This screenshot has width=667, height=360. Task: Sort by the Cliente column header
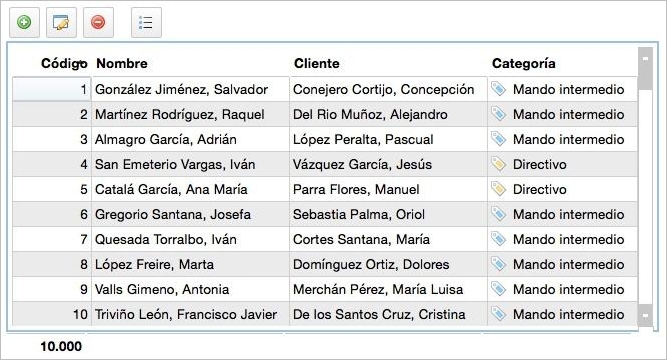point(317,63)
